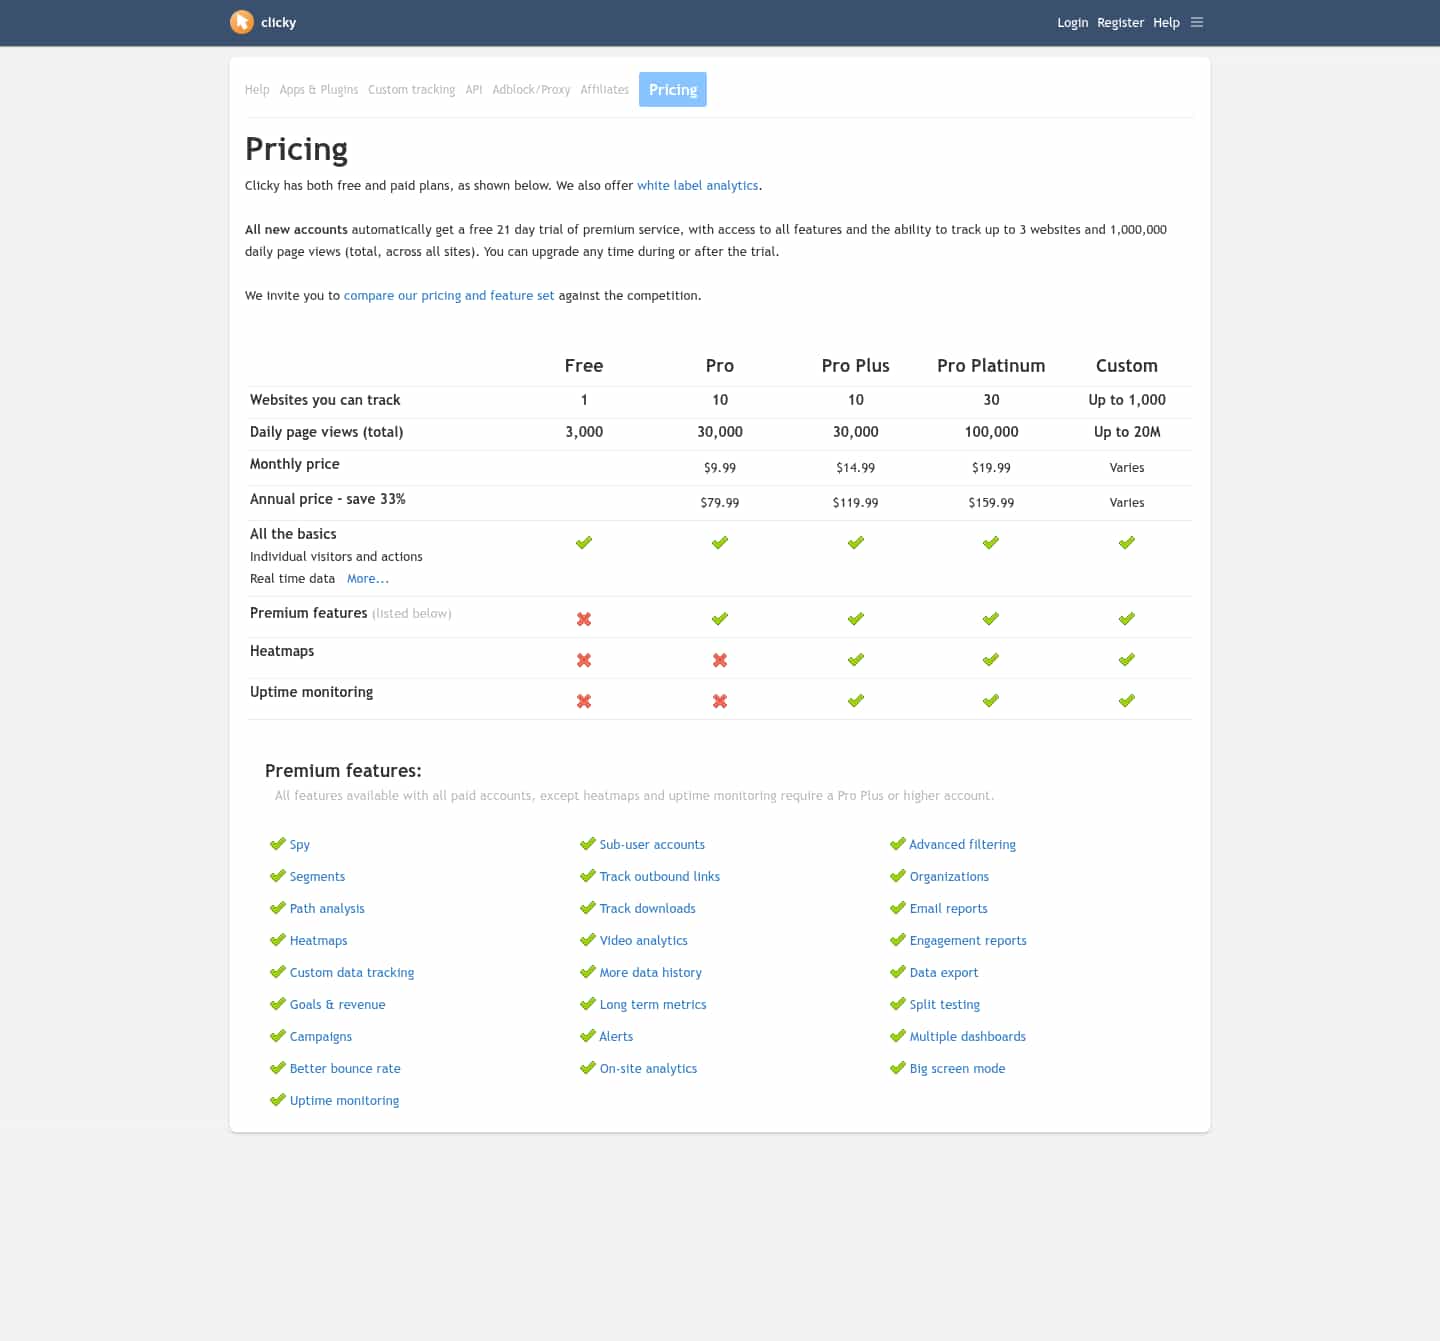Click the red X for Free uptime monitoring
This screenshot has height=1341, width=1440.
point(584,700)
